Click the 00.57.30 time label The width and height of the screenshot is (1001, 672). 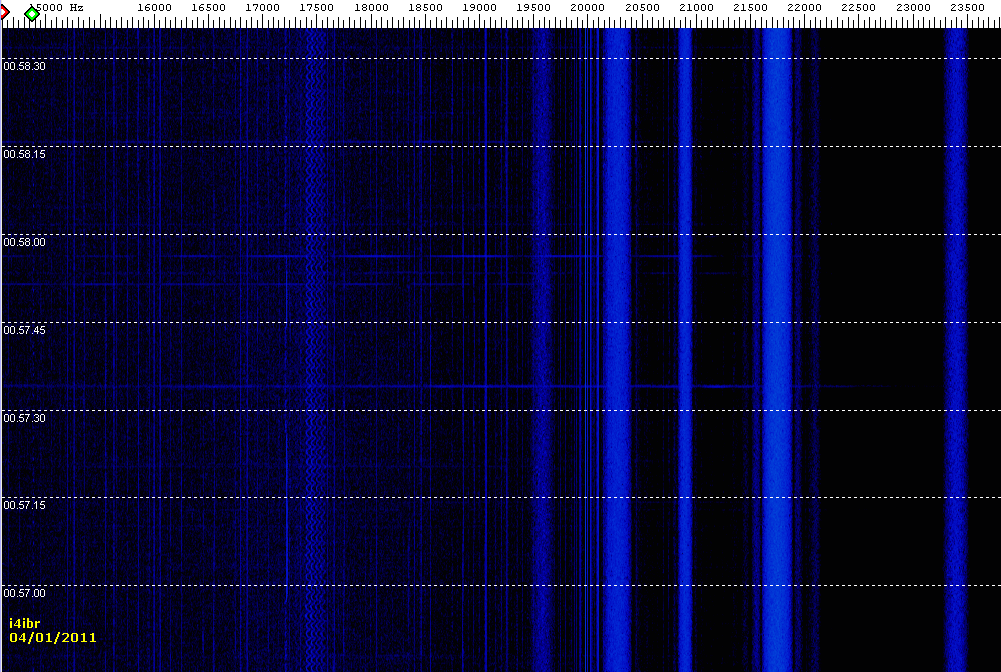24,418
